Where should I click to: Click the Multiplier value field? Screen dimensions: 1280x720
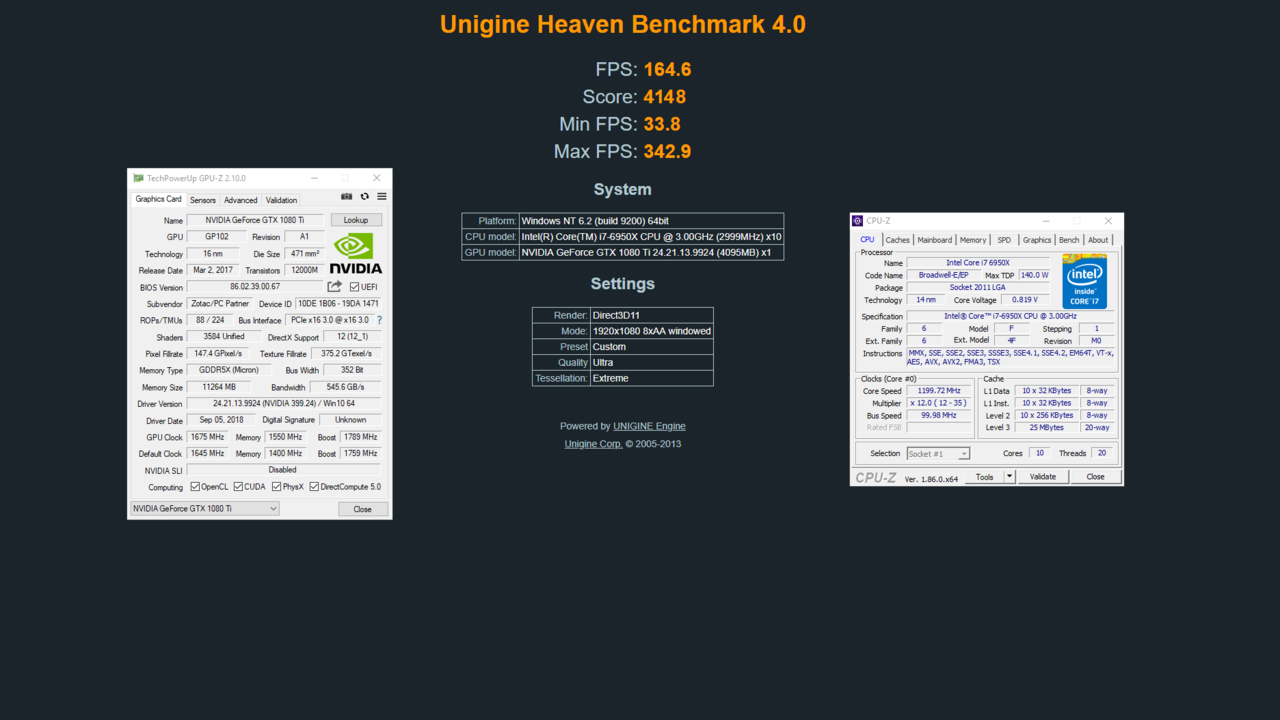tap(939, 403)
